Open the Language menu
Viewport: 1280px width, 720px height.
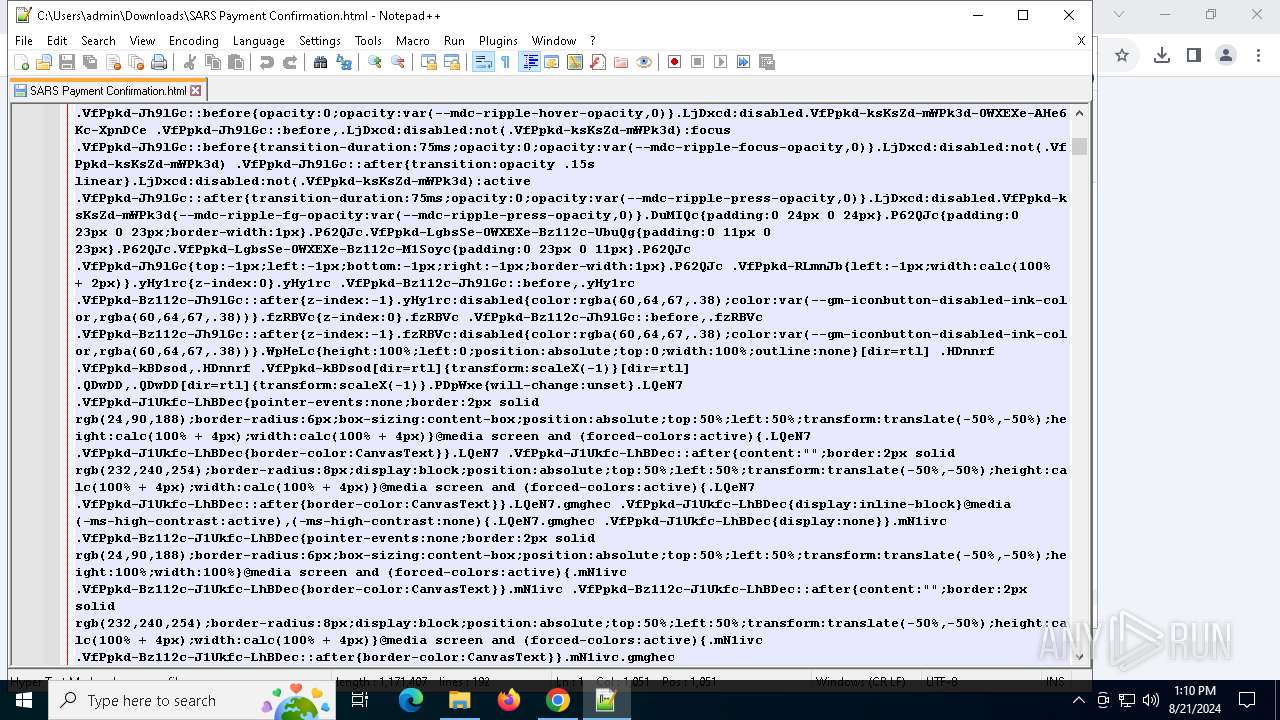[x=259, y=41]
